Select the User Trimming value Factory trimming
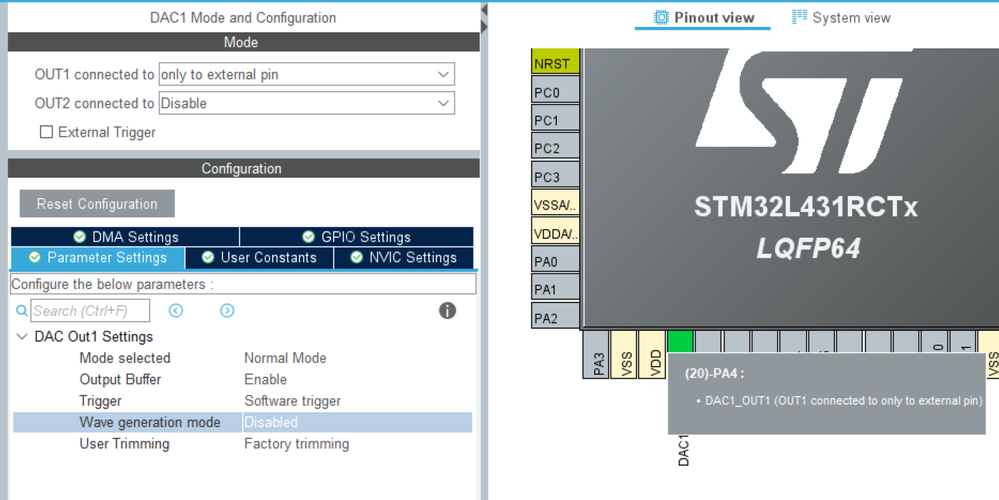The image size is (999, 500). click(297, 444)
